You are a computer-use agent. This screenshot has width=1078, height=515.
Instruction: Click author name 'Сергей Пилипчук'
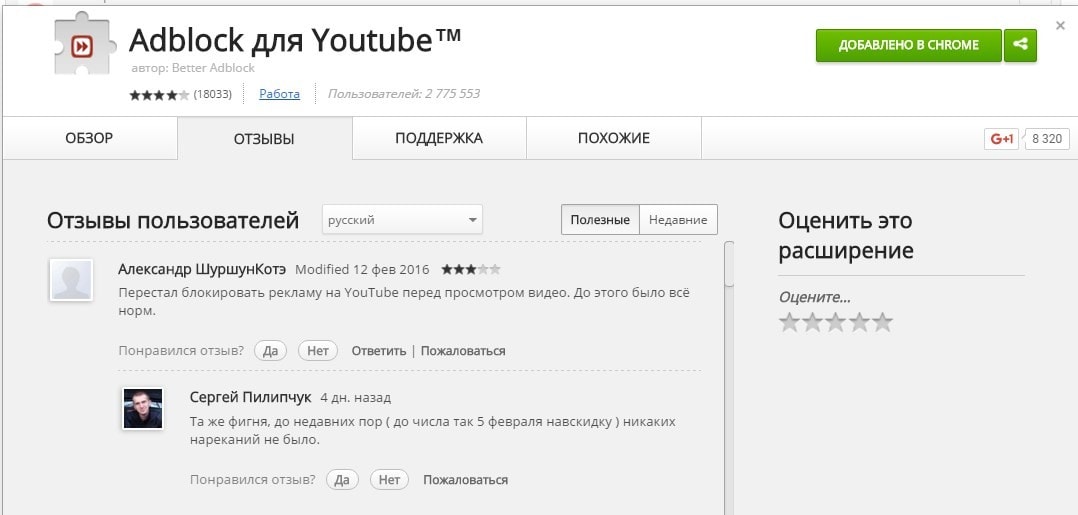click(x=250, y=397)
